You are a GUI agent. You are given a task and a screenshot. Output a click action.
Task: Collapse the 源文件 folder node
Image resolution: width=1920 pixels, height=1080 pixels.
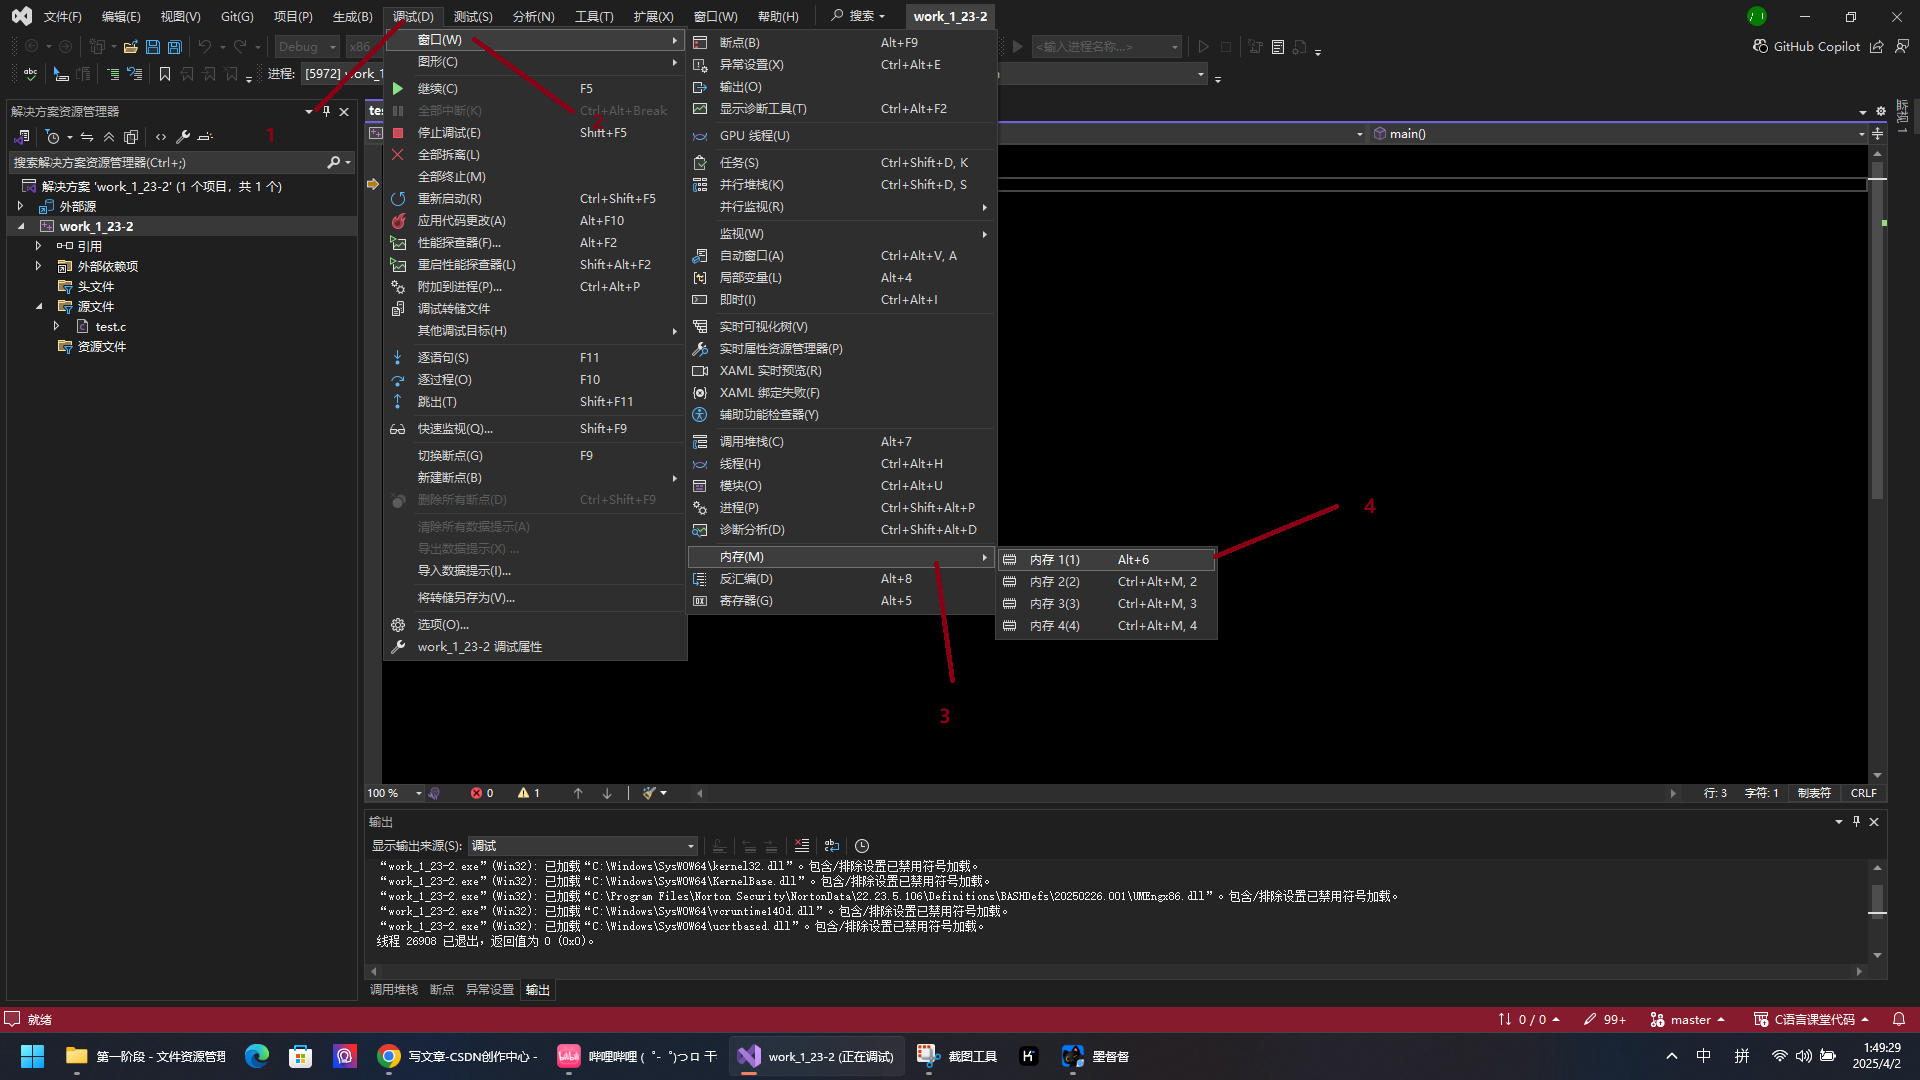point(39,306)
